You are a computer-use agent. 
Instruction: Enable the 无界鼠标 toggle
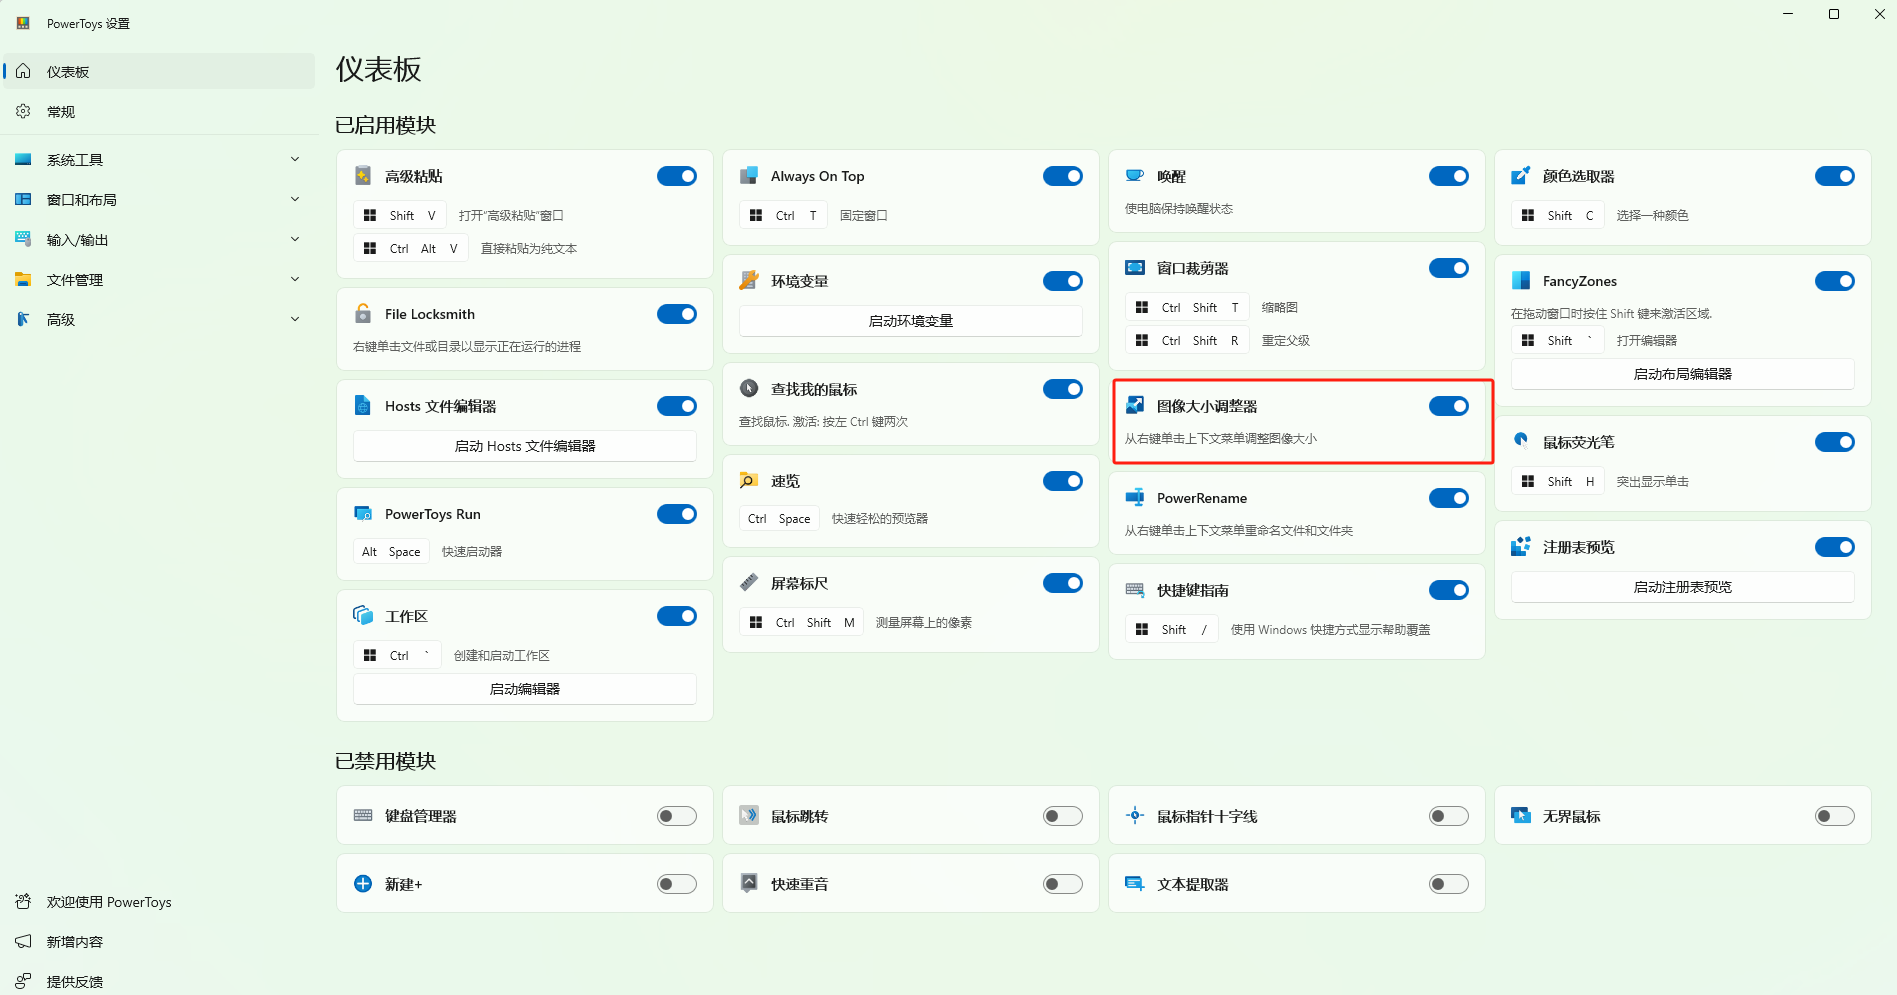coord(1835,816)
